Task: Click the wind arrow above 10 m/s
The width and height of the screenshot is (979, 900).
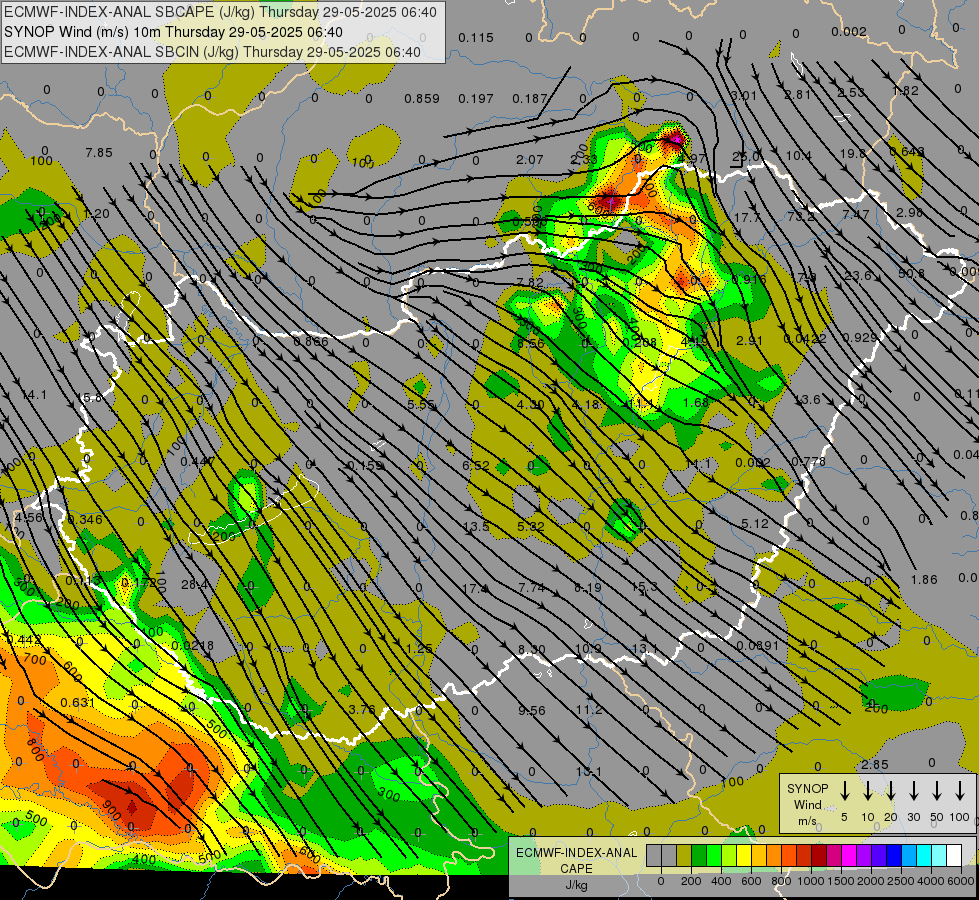Action: coord(867,791)
